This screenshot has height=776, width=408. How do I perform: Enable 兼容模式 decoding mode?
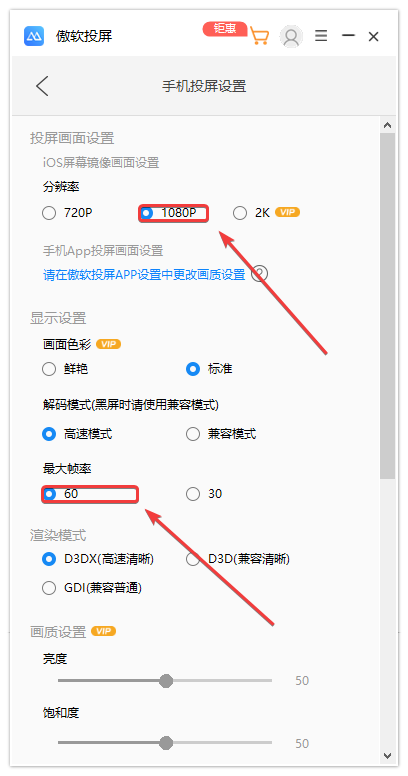[221, 435]
